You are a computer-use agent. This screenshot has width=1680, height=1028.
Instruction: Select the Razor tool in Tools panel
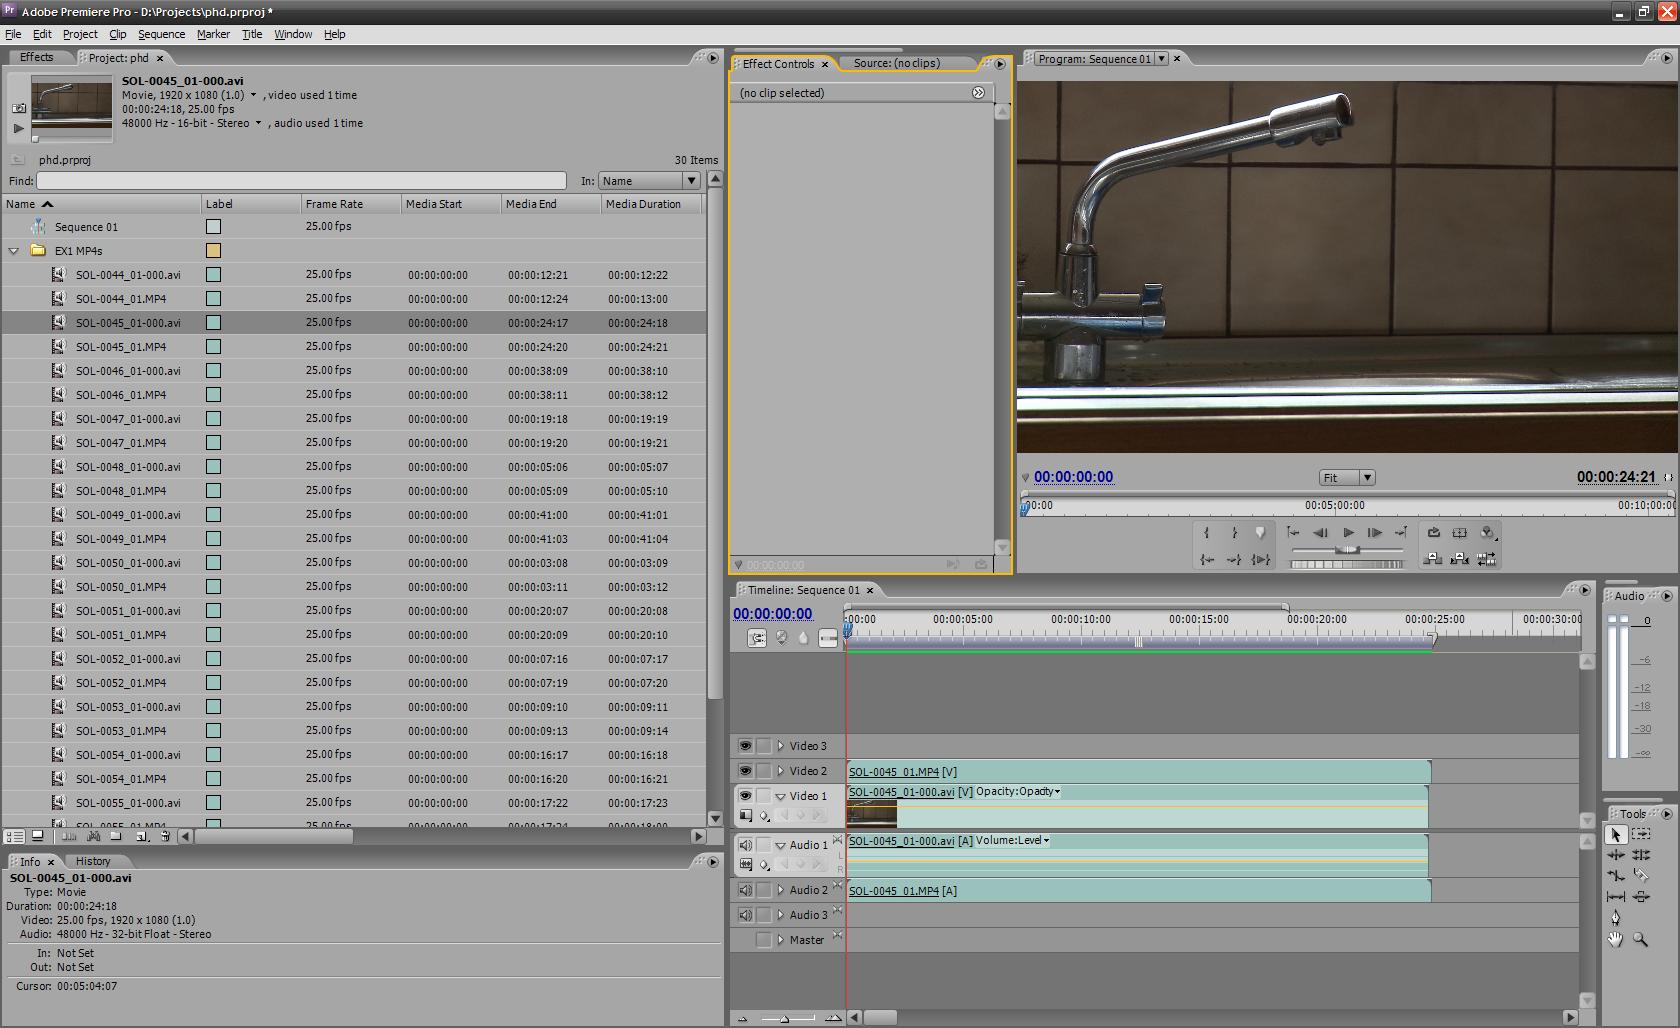pyautogui.click(x=1641, y=875)
